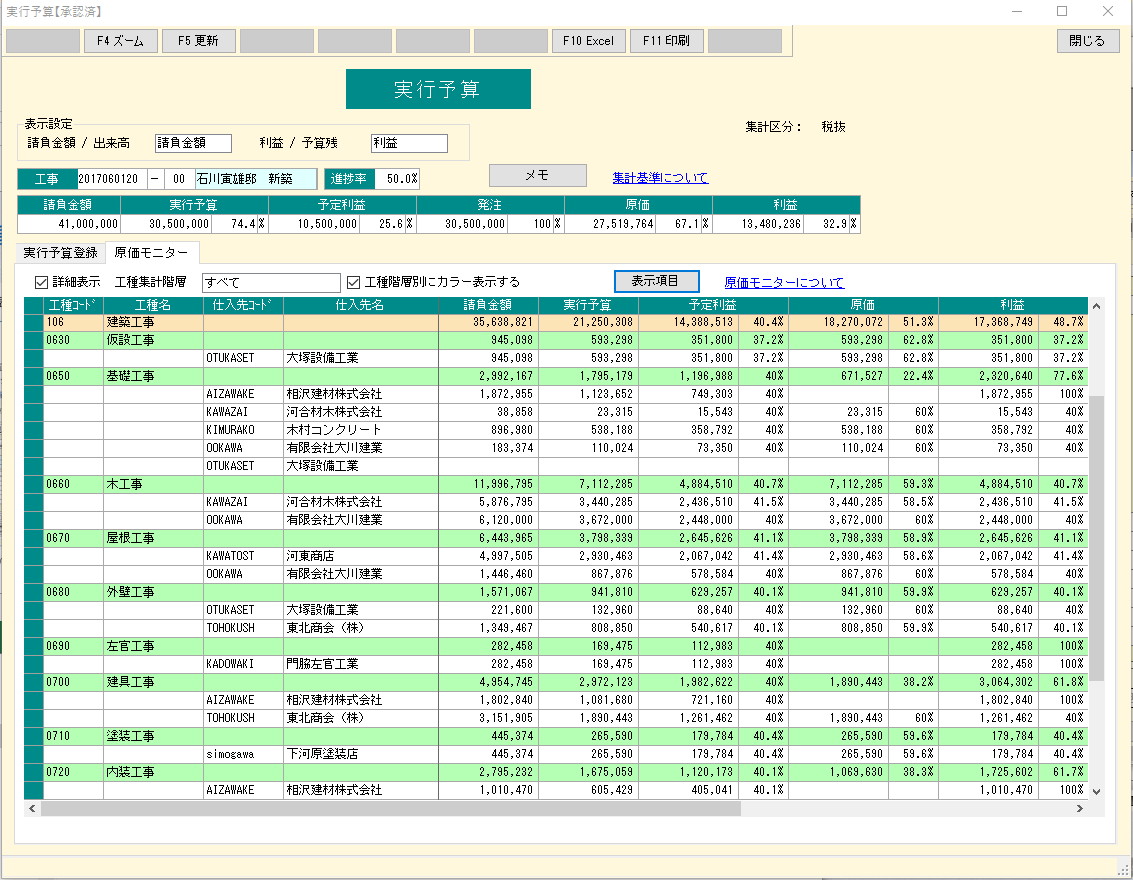Image resolution: width=1133 pixels, height=880 pixels.
Task: Click the KIMURAKO supplier code cell
Action: [x=243, y=430]
